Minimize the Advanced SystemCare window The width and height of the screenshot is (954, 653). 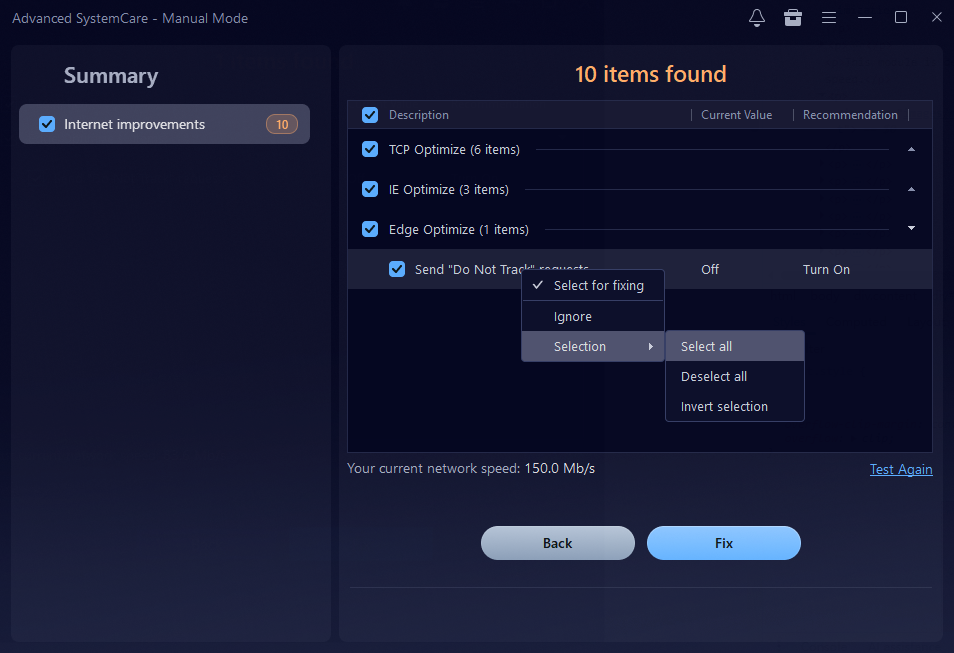[x=865, y=18]
